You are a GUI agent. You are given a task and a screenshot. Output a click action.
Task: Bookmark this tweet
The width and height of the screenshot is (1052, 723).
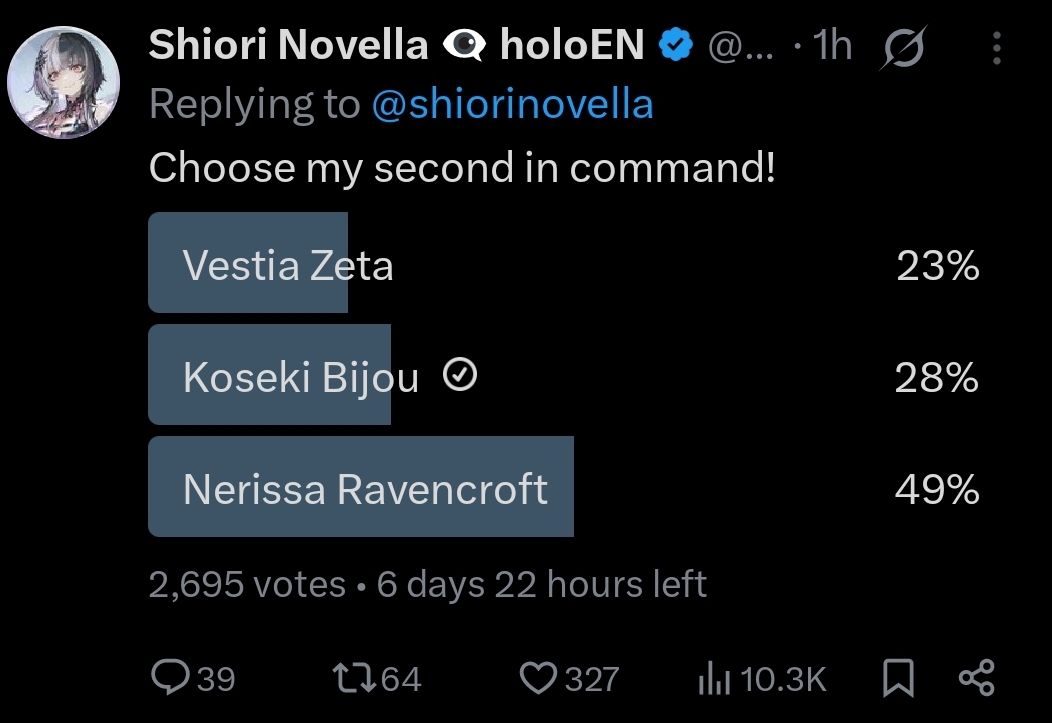[x=898, y=679]
